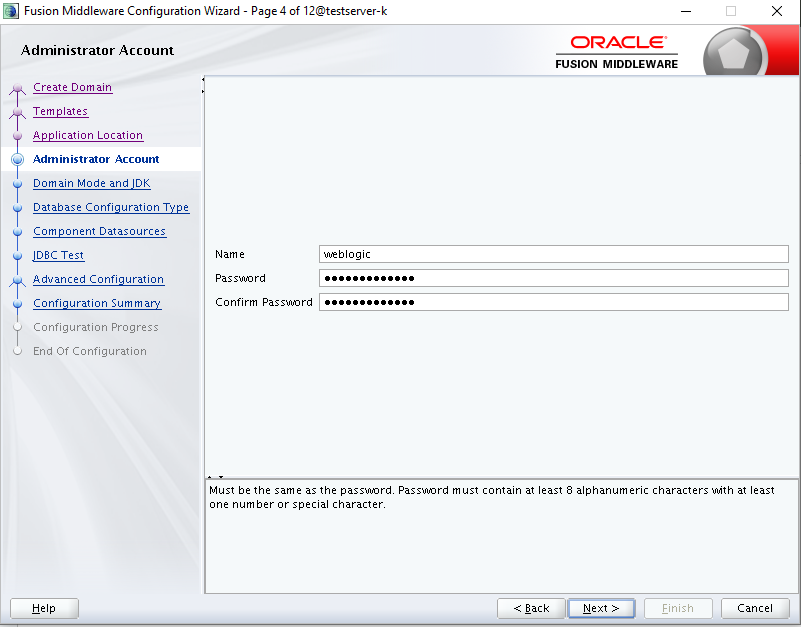Proceed with the Next button
This screenshot has height=627, width=801.
(x=601, y=608)
